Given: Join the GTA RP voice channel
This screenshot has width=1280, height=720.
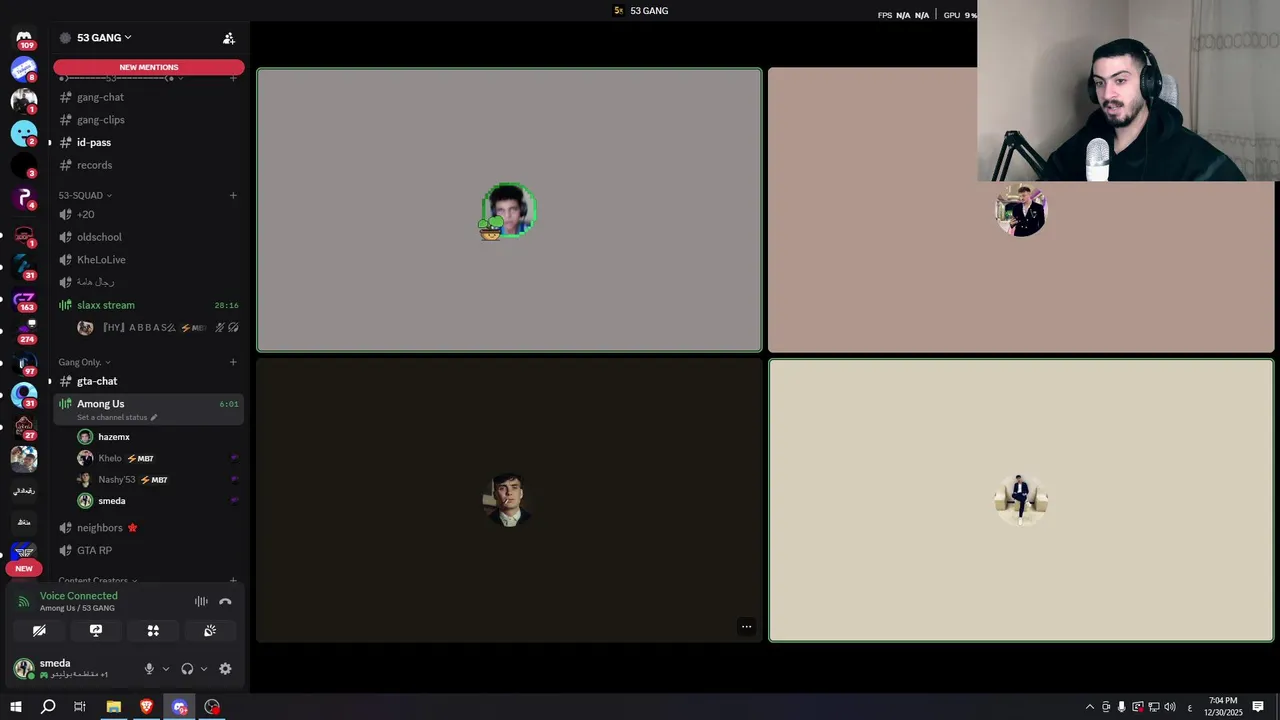Looking at the screenshot, I should tap(149, 550).
